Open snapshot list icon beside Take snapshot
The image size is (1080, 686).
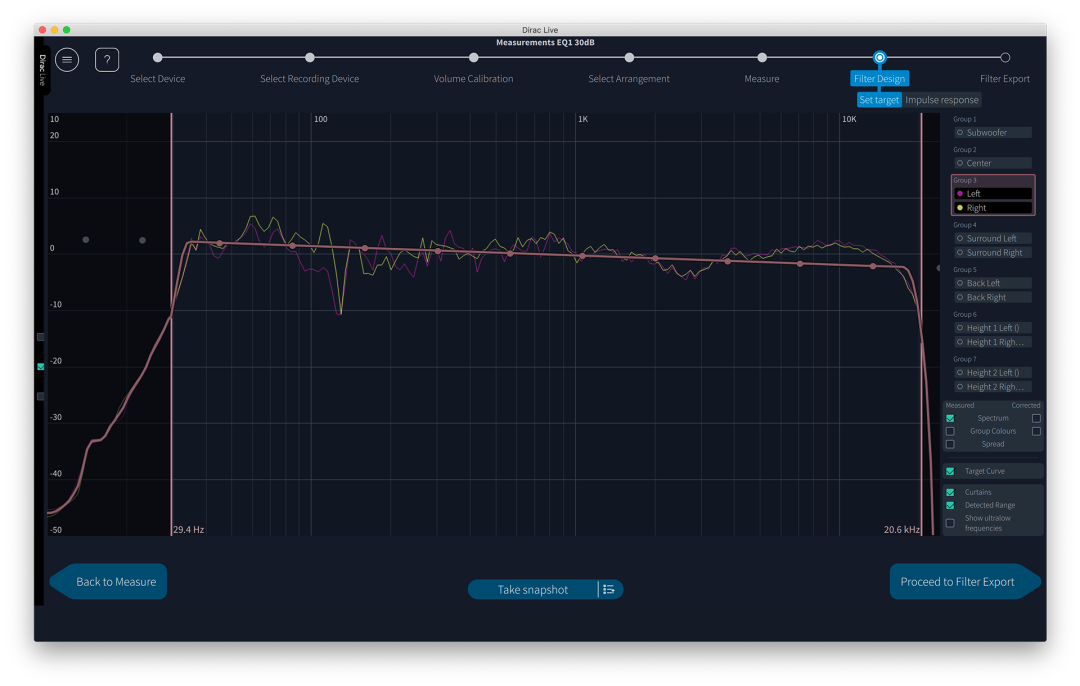point(609,590)
